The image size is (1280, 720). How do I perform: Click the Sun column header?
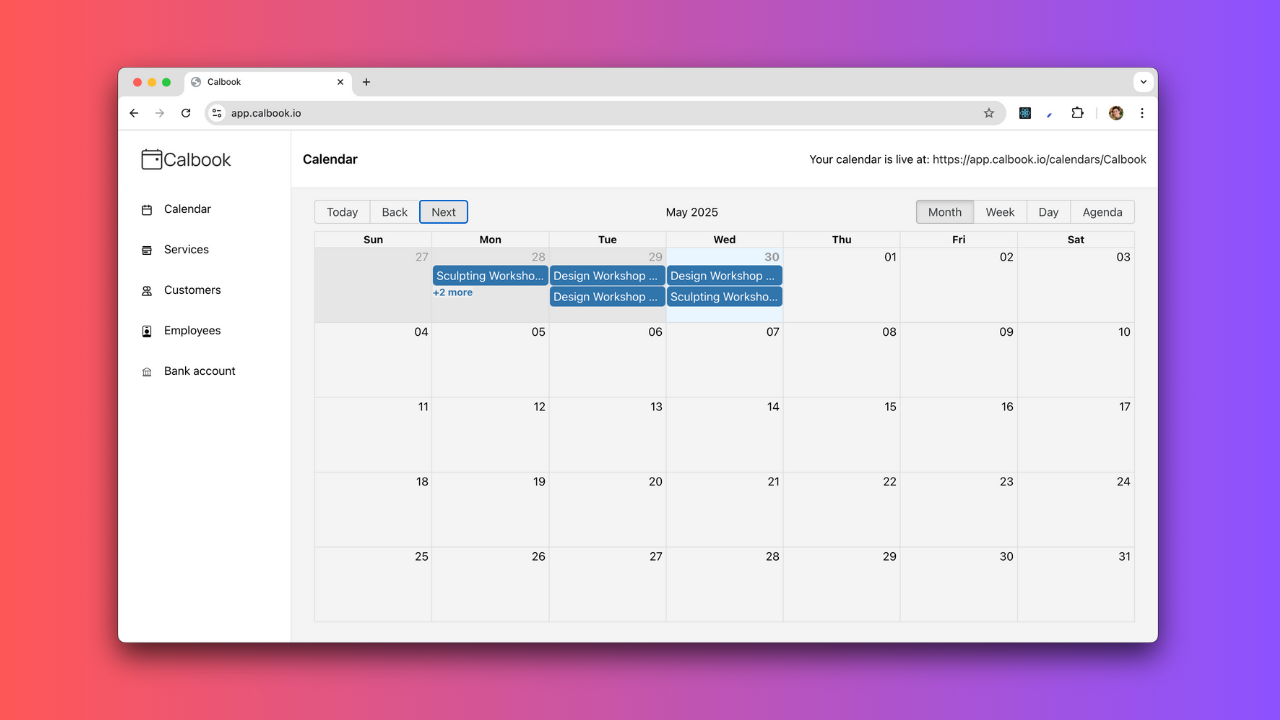click(x=373, y=240)
